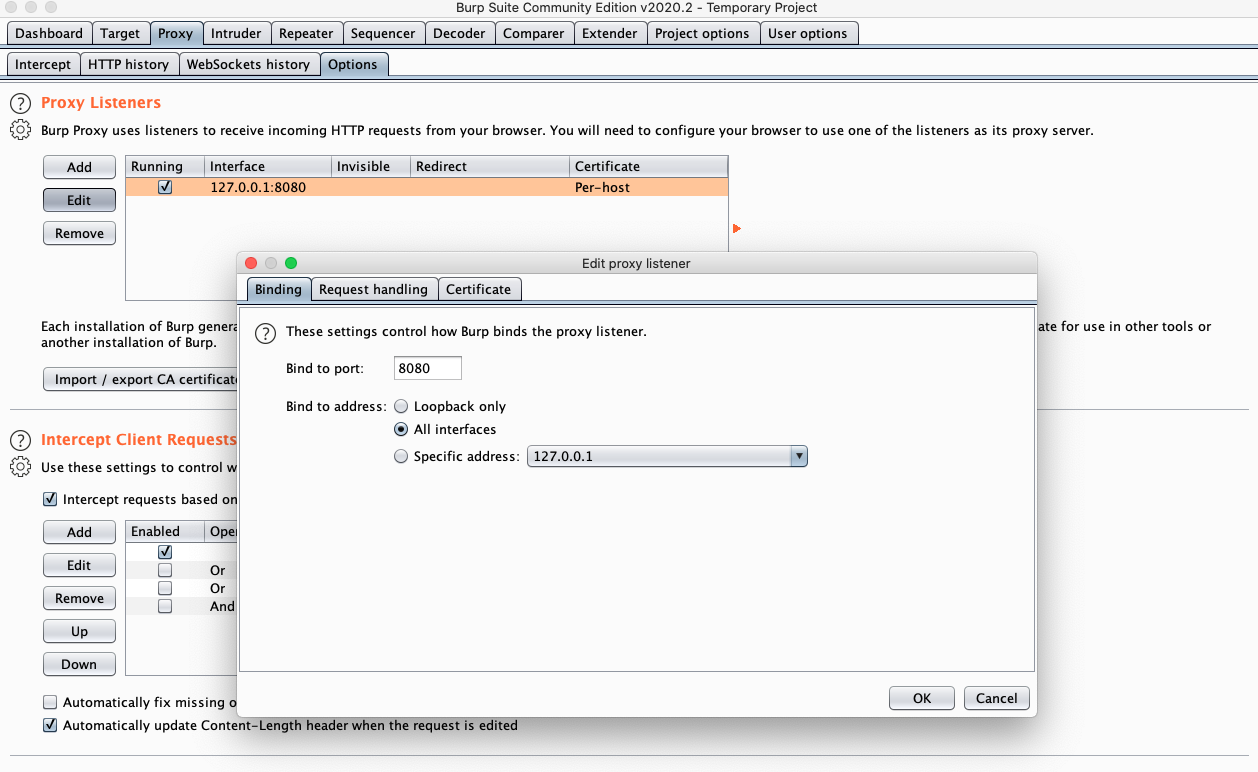The image size is (1258, 772).
Task: Toggle Automatically fix missing newlines checkbox
Action: pos(50,703)
